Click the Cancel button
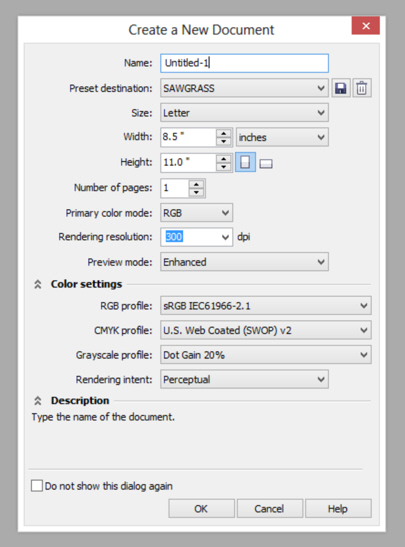 coord(270,509)
